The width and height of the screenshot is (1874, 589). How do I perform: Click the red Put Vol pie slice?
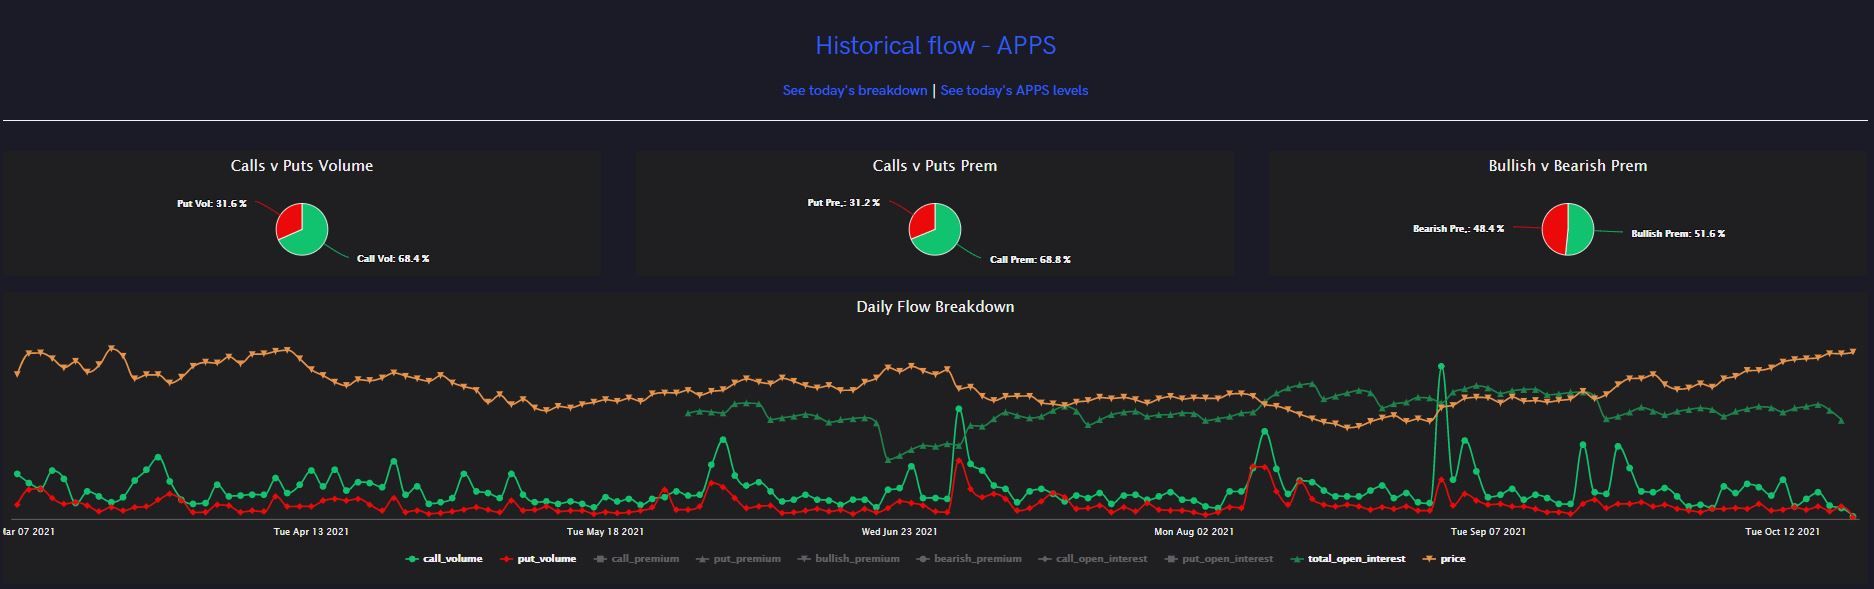point(291,219)
